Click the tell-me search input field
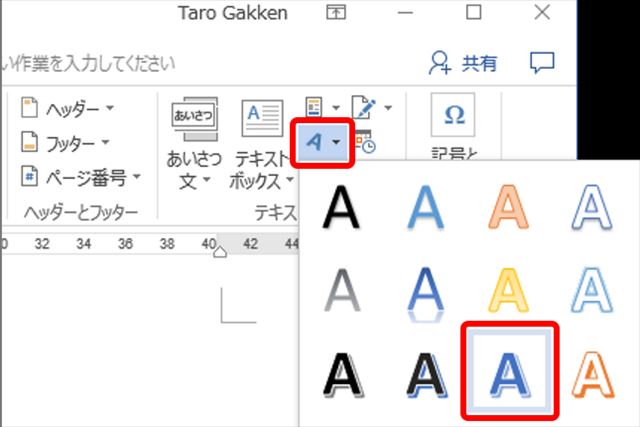This screenshot has height=427, width=640. pos(88,64)
